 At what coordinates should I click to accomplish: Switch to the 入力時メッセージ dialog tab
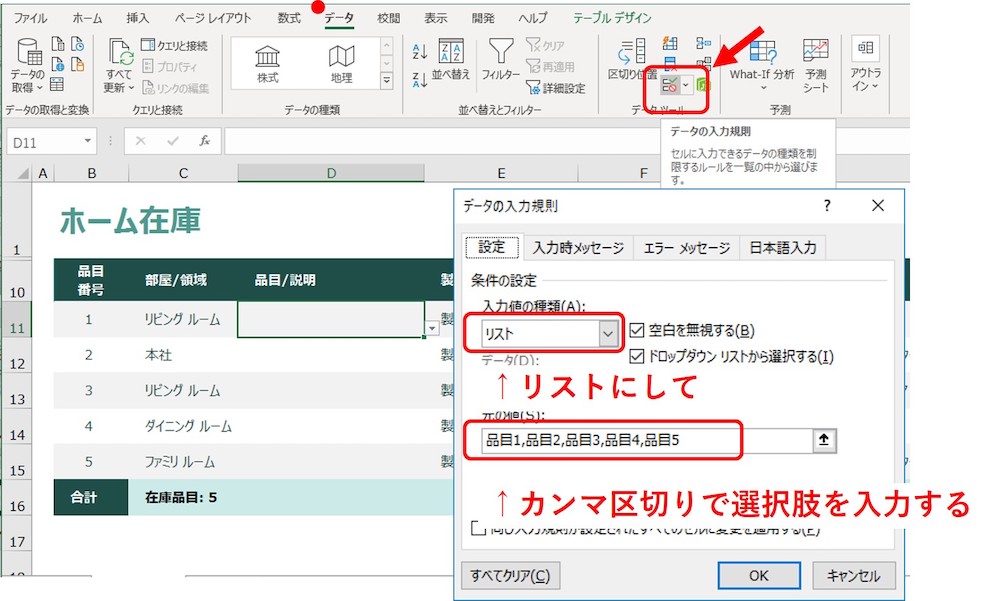tap(578, 248)
